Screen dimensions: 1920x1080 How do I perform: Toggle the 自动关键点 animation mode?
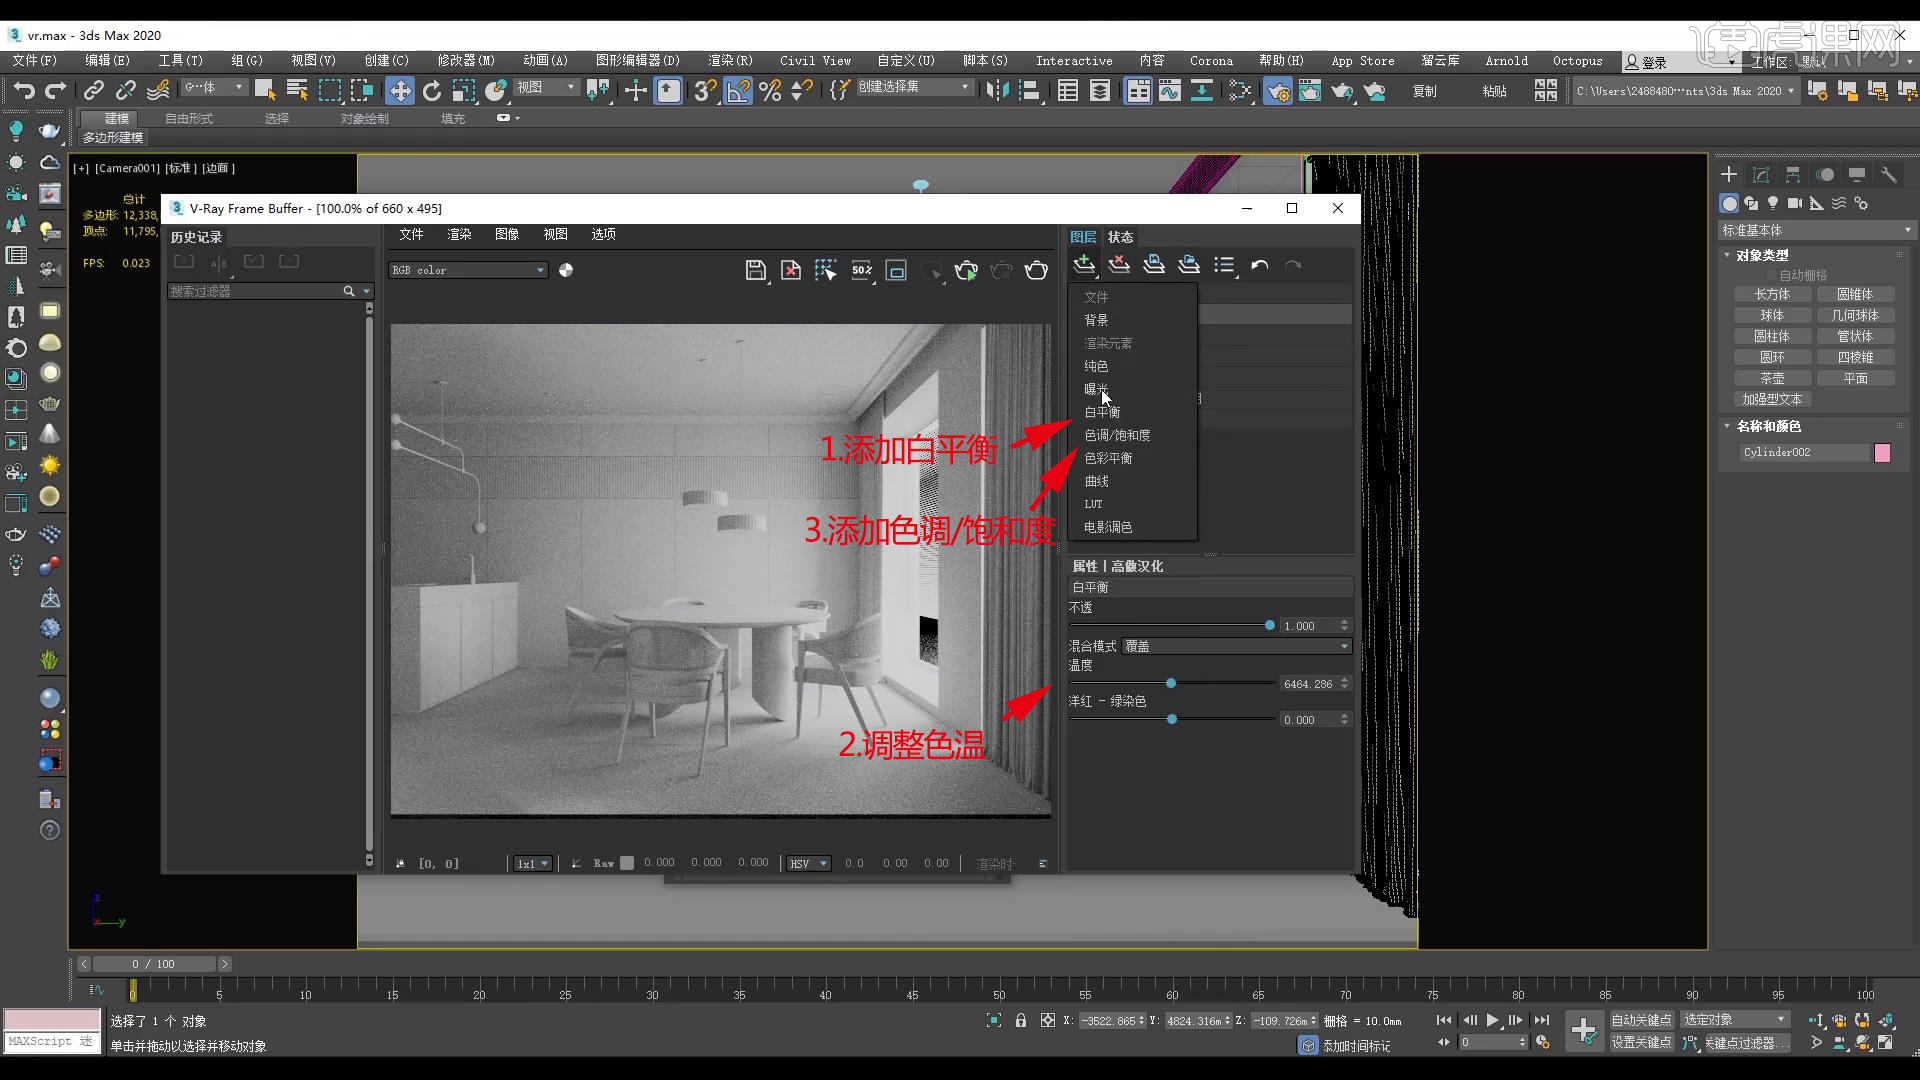click(1641, 1020)
